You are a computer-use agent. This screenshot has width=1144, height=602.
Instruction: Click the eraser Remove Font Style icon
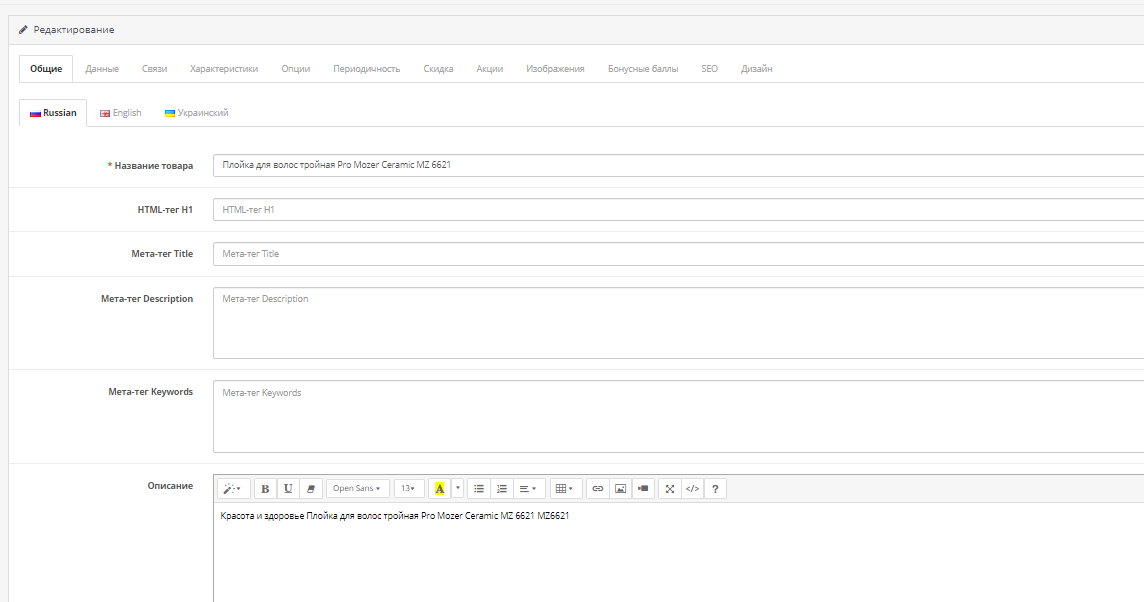(311, 489)
